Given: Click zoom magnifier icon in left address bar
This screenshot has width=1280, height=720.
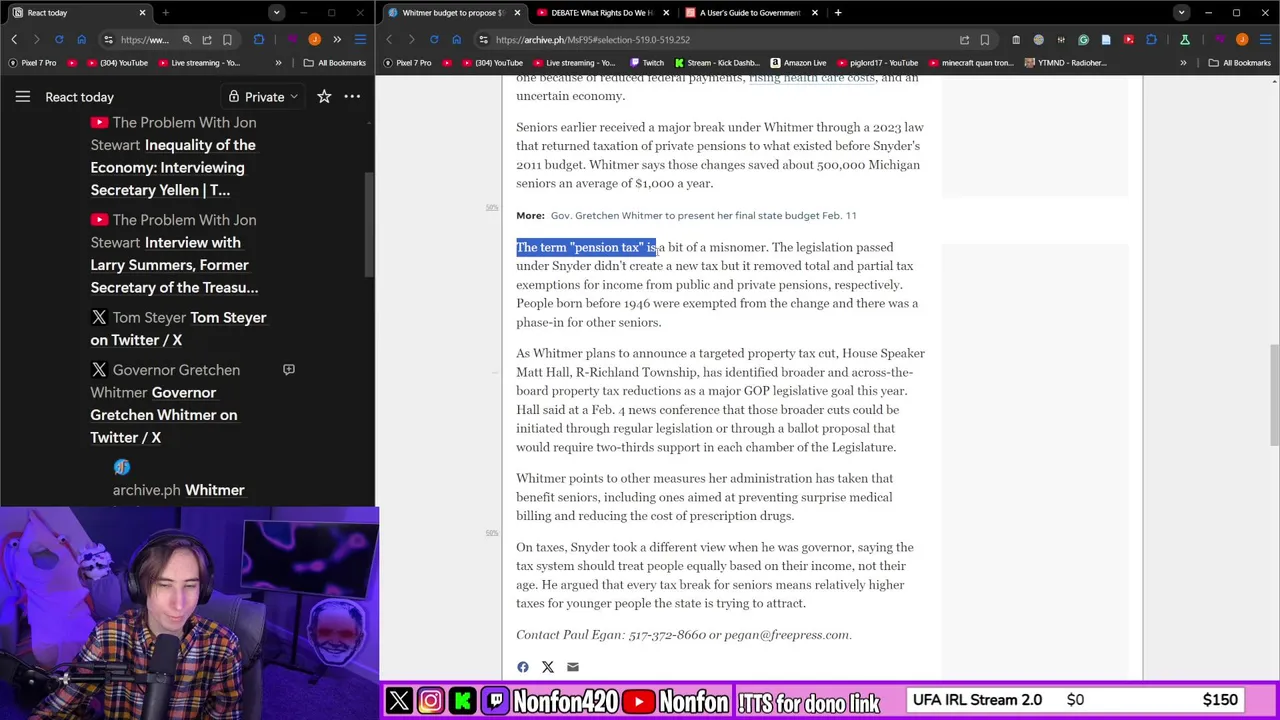Looking at the screenshot, I should (x=186, y=40).
